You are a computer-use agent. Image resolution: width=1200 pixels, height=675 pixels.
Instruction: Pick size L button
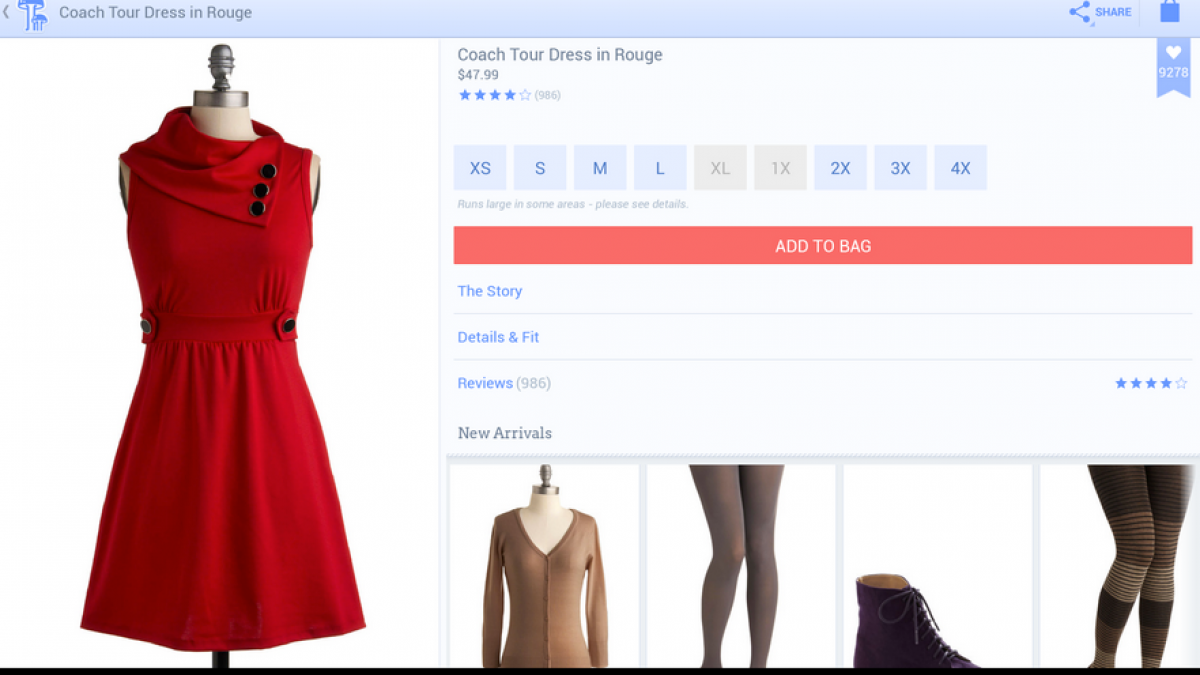(x=660, y=168)
